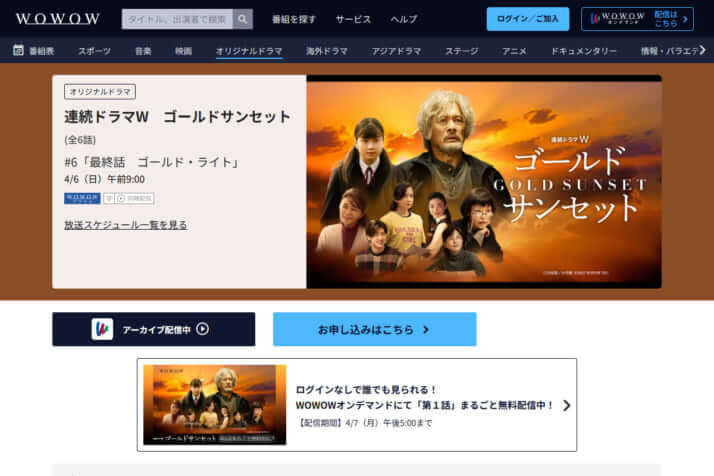Open the 番組表 calendar icon
714x476 pixels.
tap(18, 50)
